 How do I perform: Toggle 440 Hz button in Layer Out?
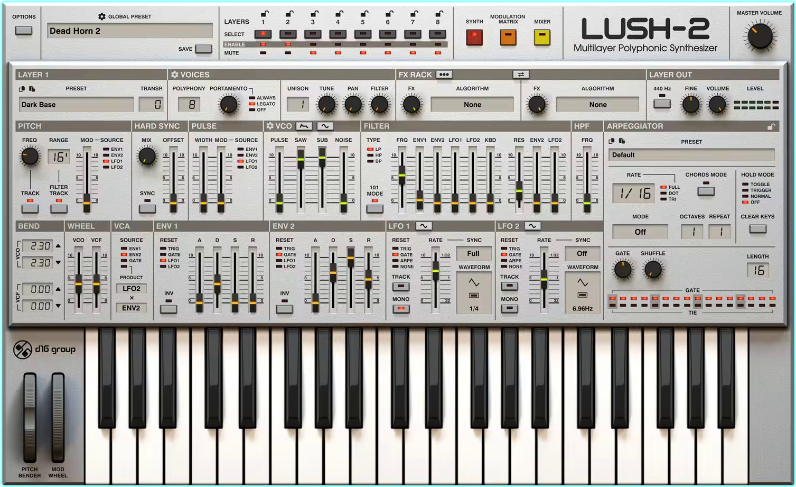(x=662, y=104)
